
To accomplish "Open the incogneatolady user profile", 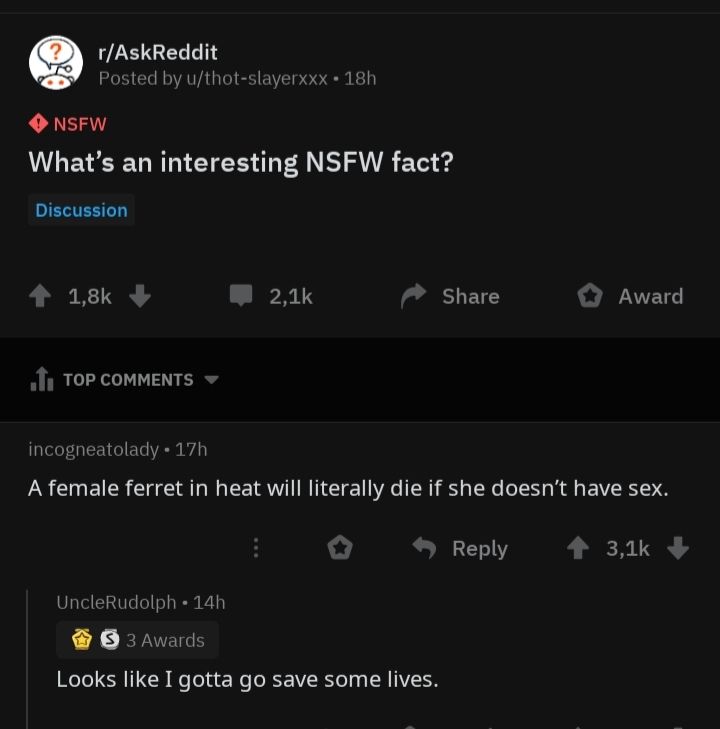I will pos(93,450).
